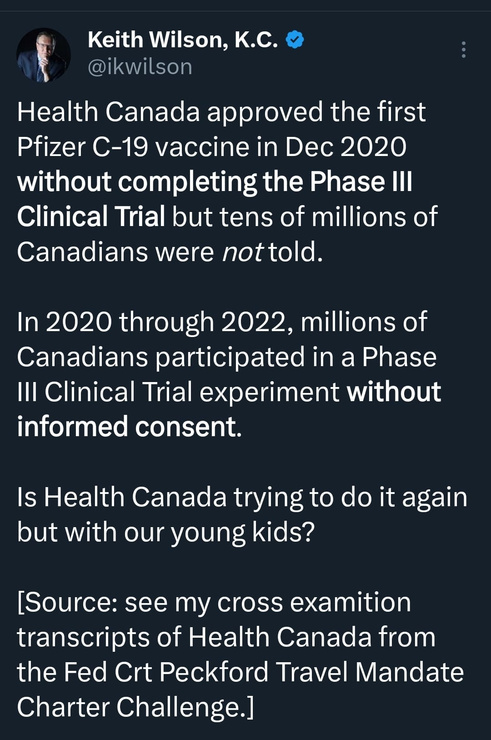The image size is (491, 740).
Task: Click the italic word 'not'
Action: pyautogui.click(x=242, y=252)
